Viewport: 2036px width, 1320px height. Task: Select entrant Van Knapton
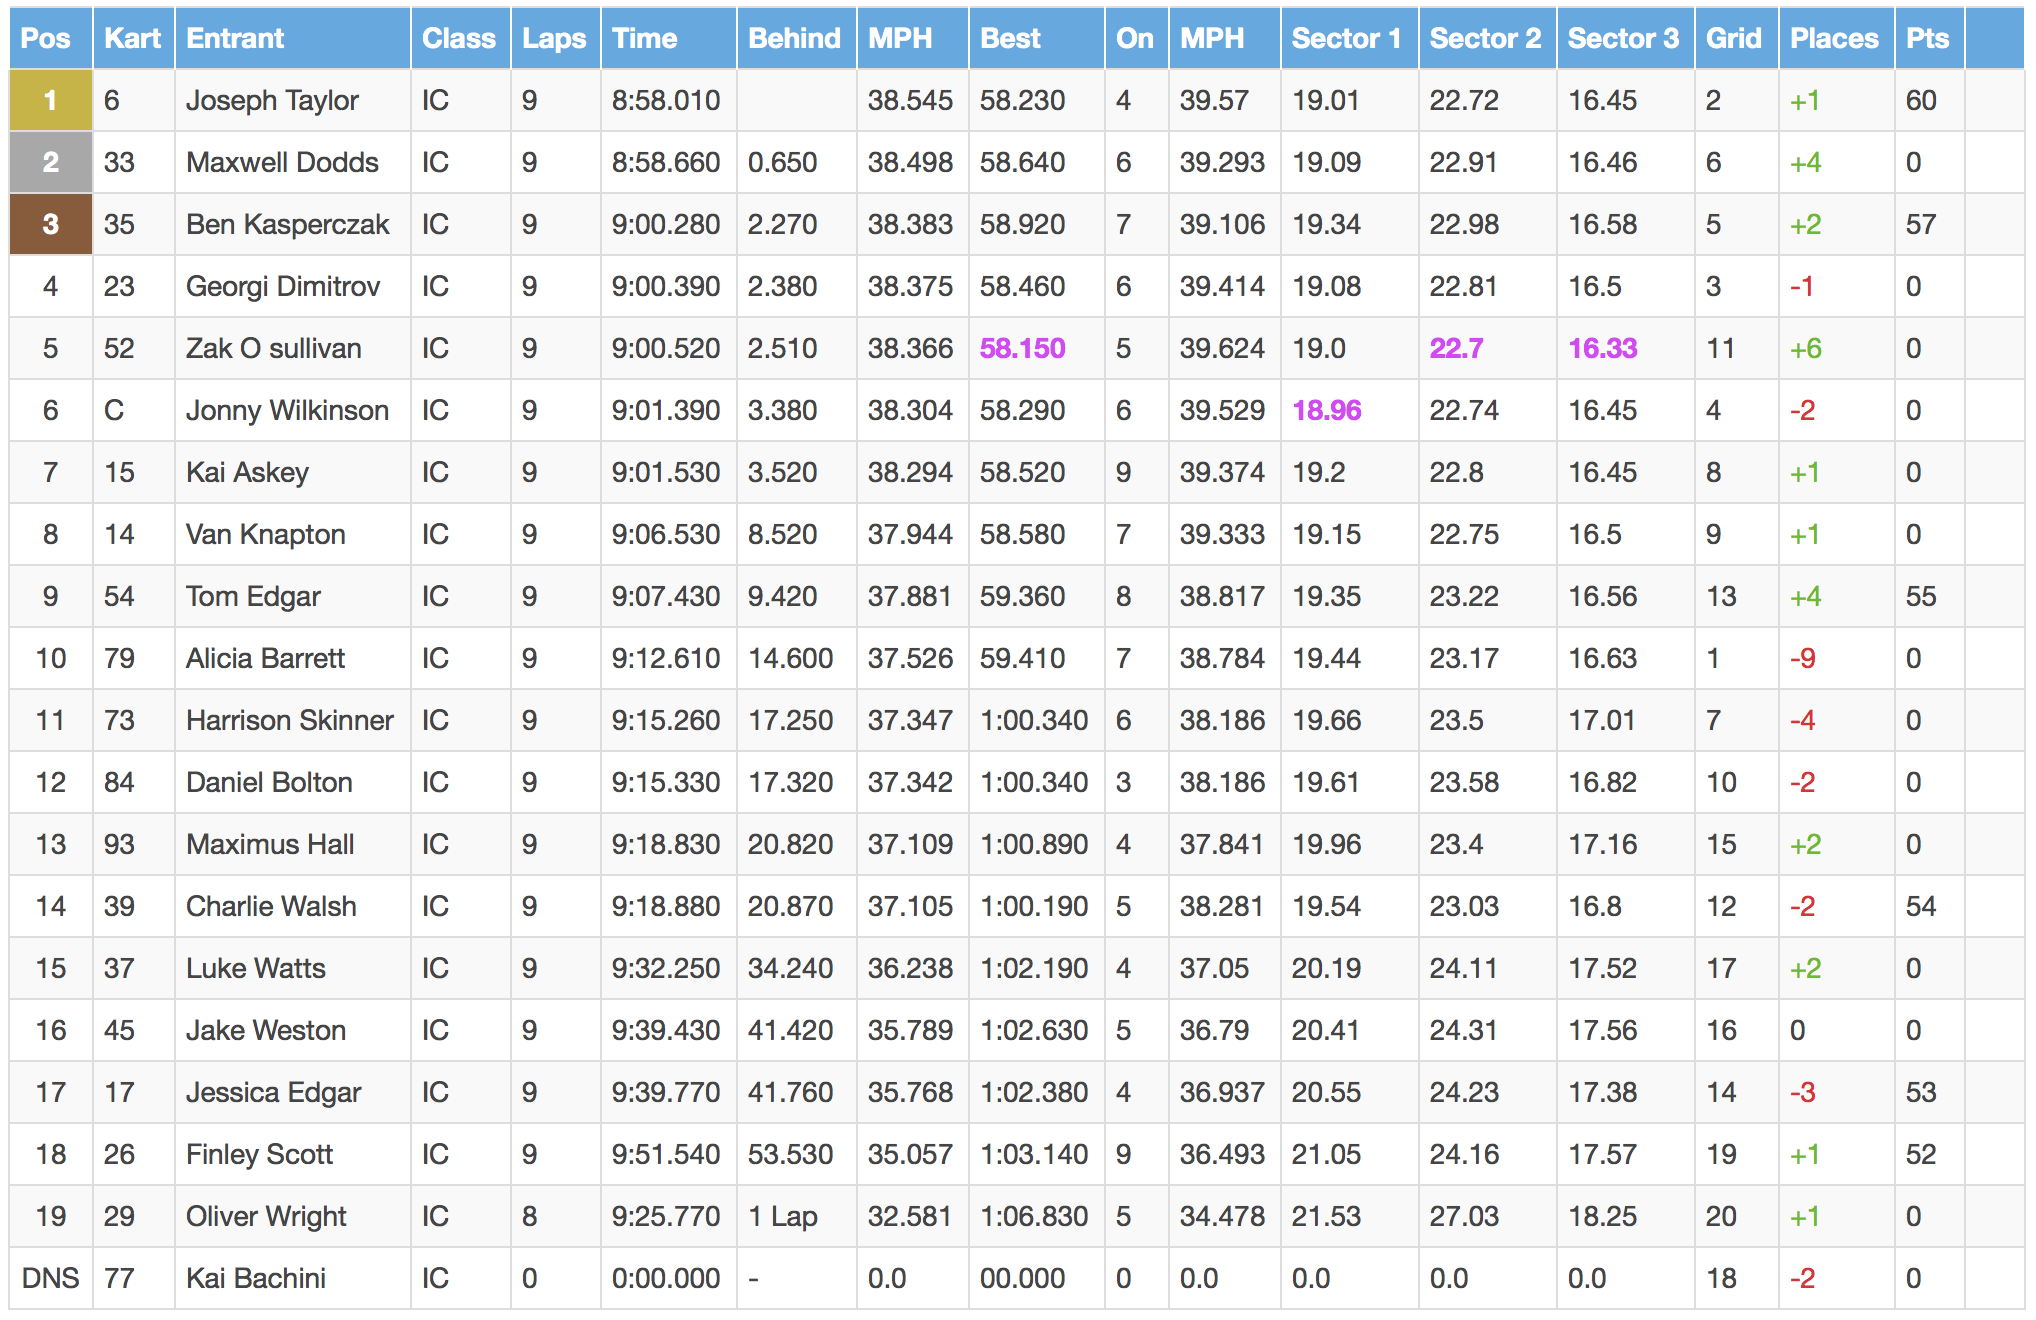click(x=266, y=534)
